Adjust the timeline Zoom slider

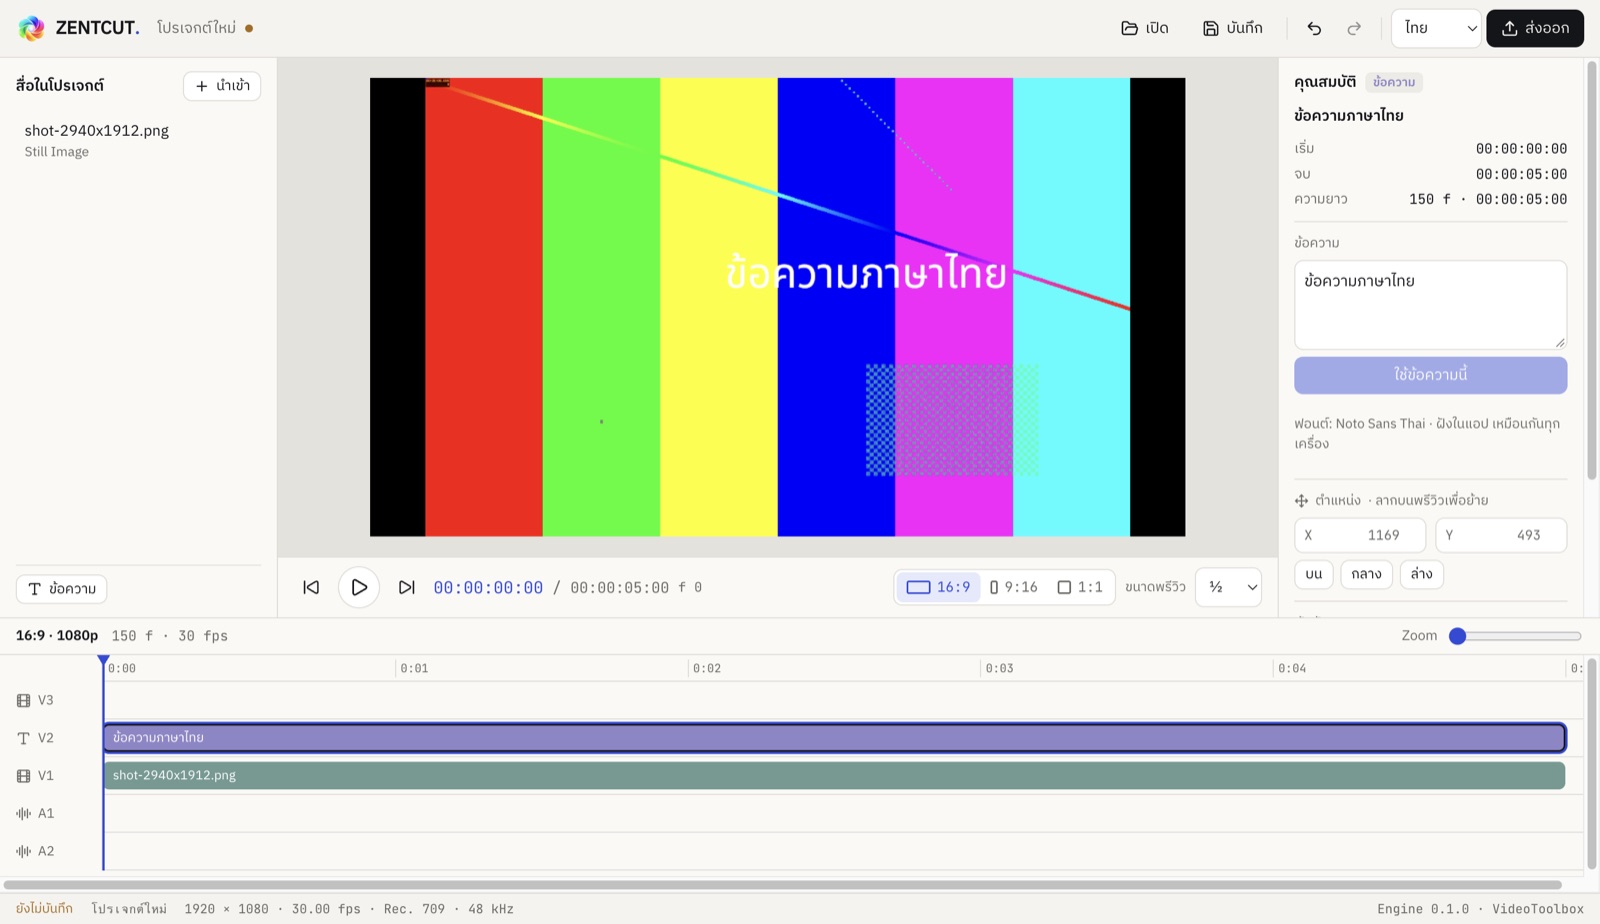[1515, 636]
